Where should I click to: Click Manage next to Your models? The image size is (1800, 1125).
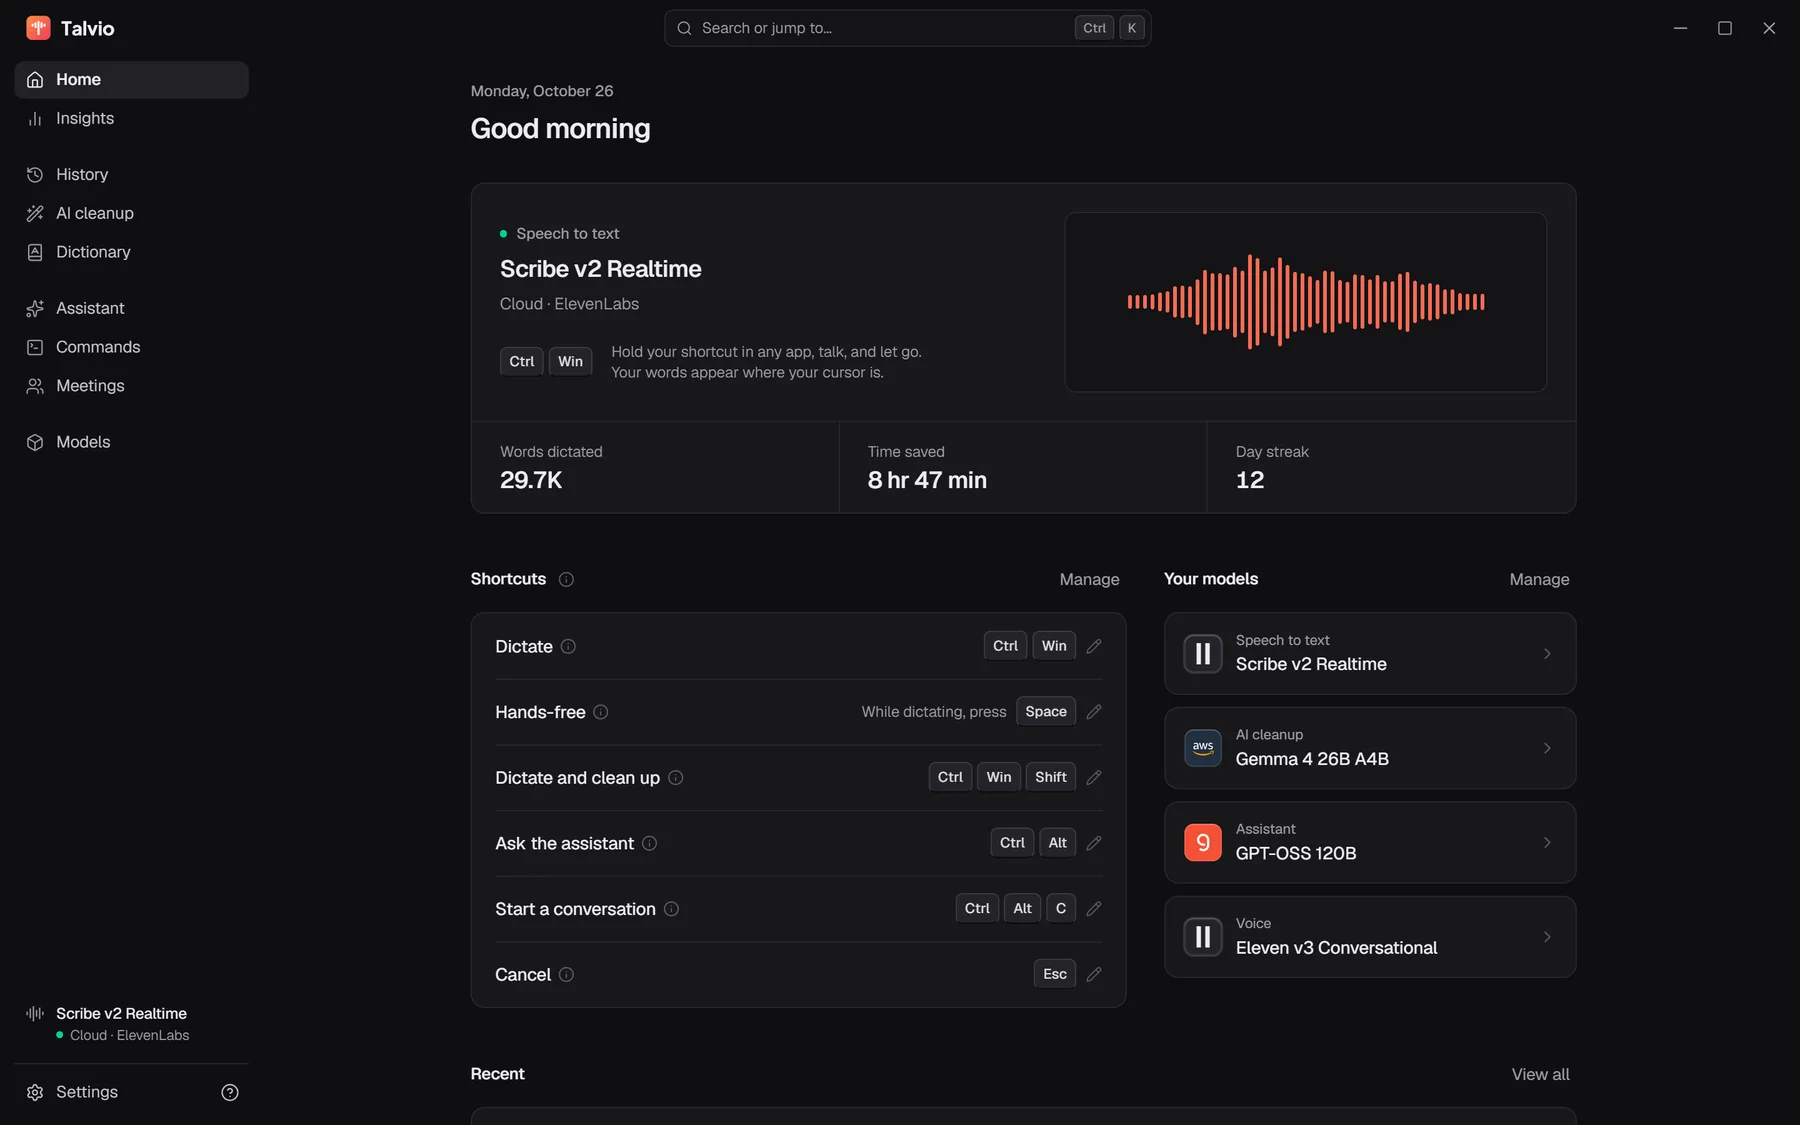tap(1539, 579)
